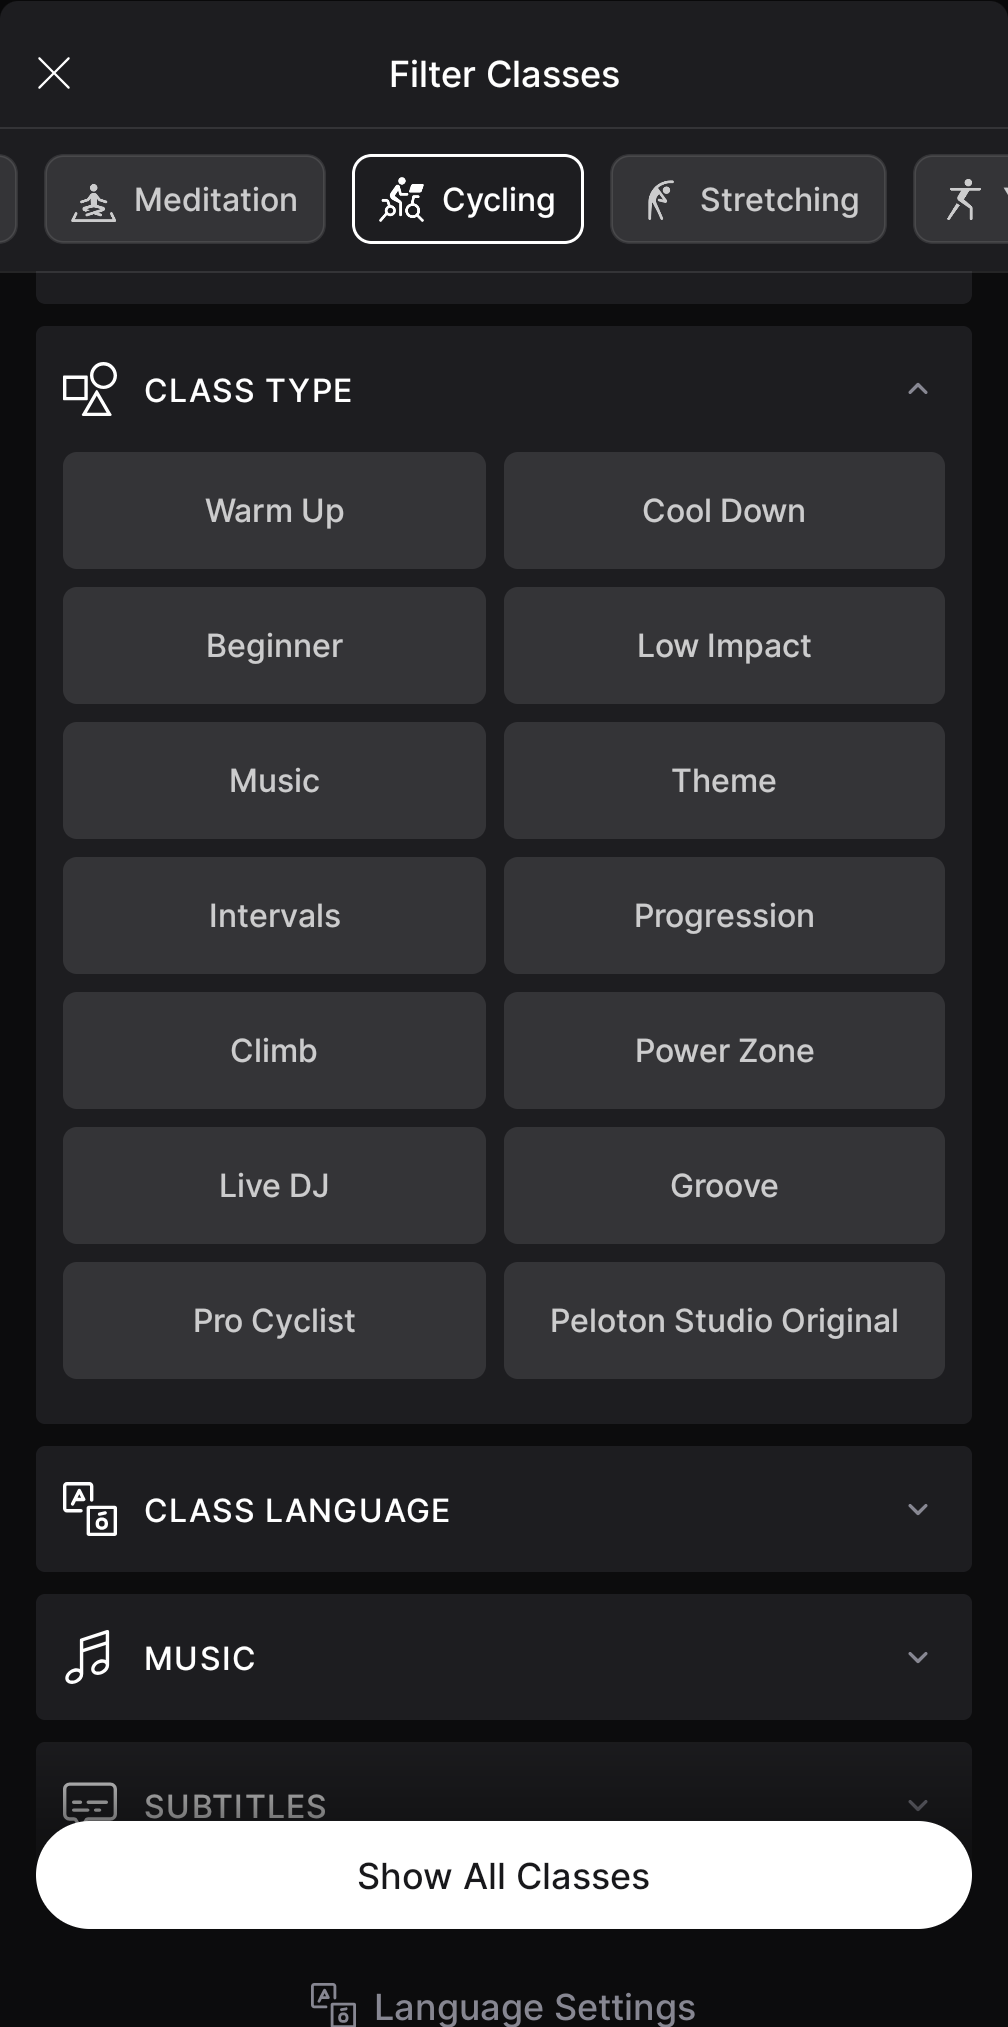The width and height of the screenshot is (1008, 2027).
Task: Switch to the Meditation tab
Action: point(185,200)
